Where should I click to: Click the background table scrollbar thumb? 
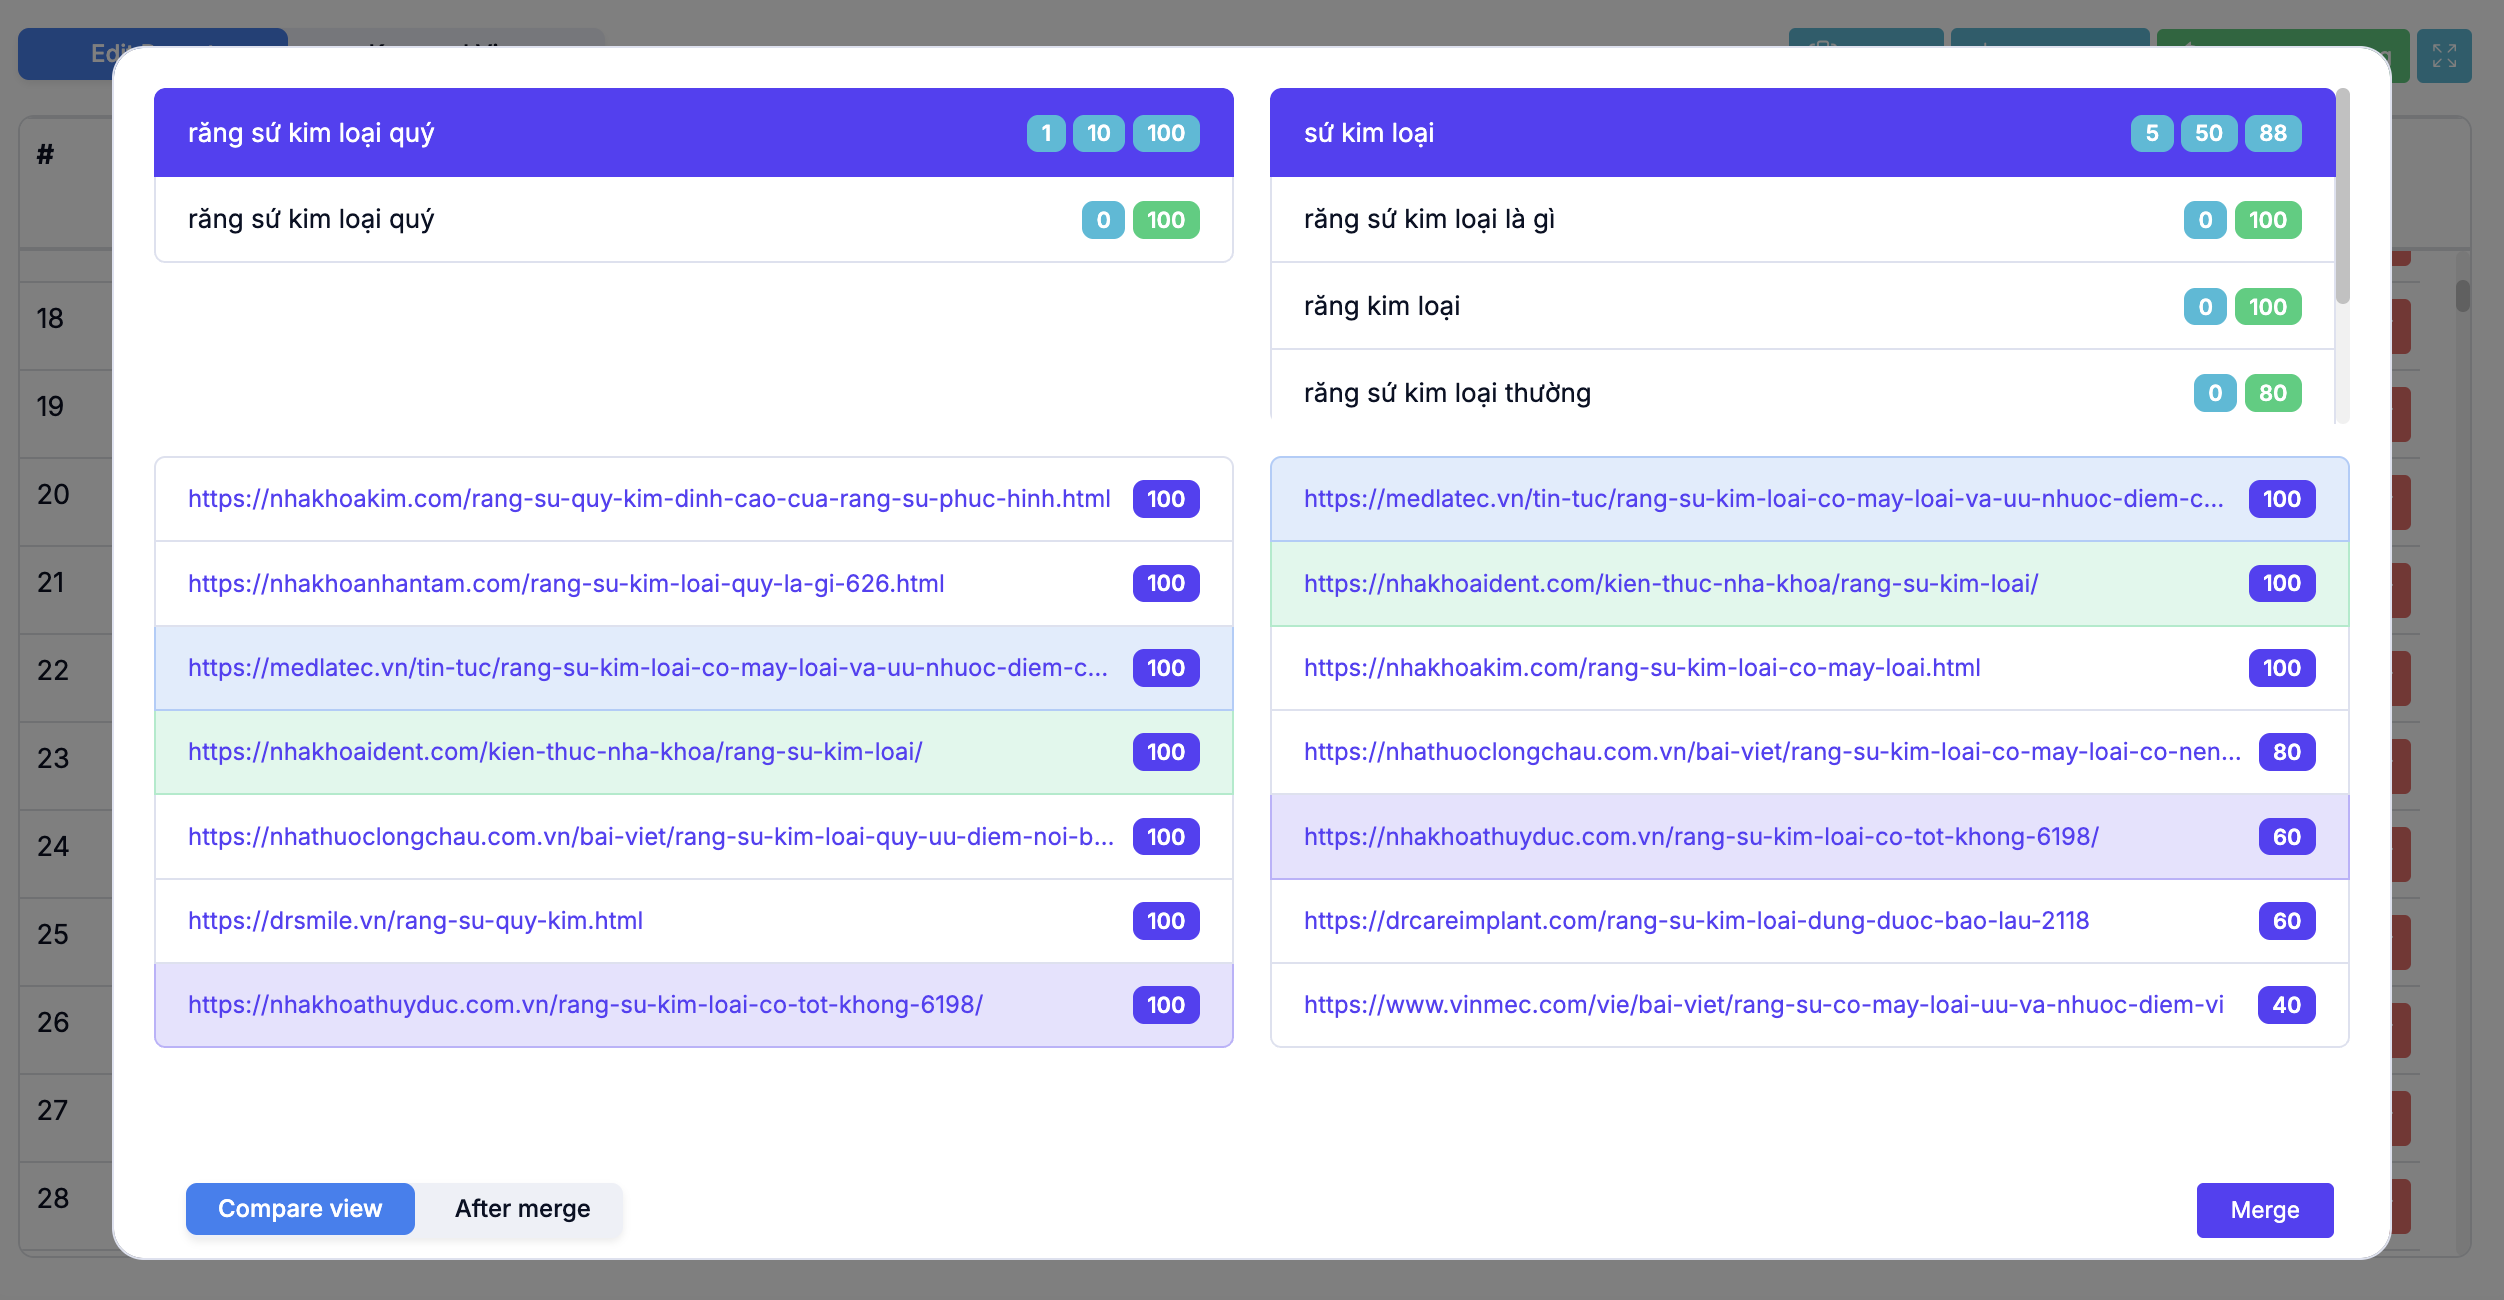click(2463, 296)
